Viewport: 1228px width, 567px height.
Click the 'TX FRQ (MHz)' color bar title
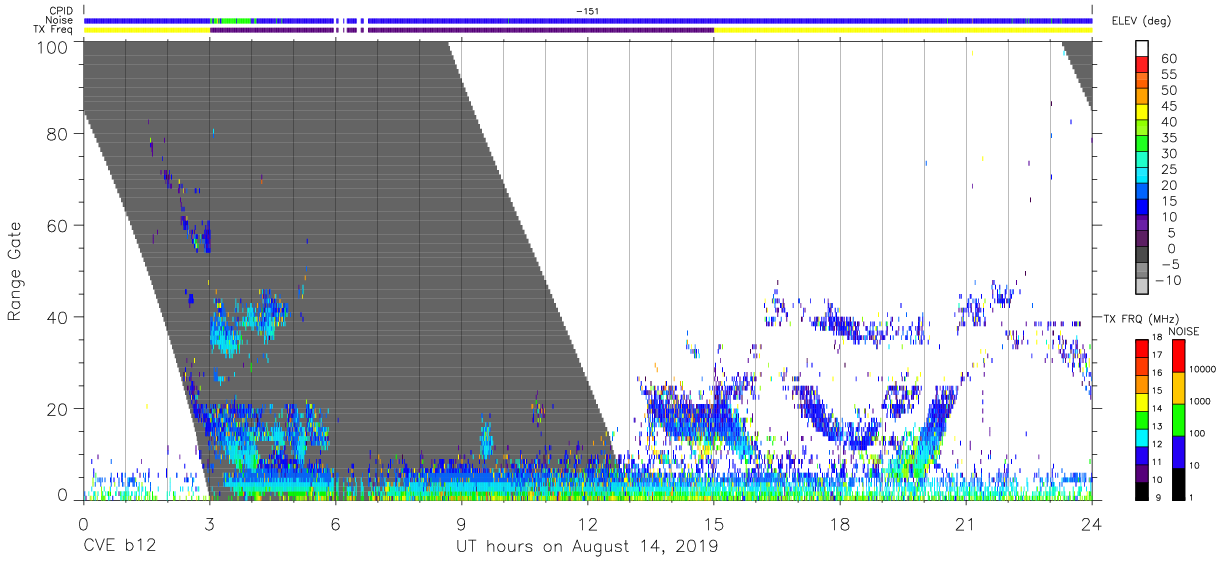pyautogui.click(x=1139, y=318)
